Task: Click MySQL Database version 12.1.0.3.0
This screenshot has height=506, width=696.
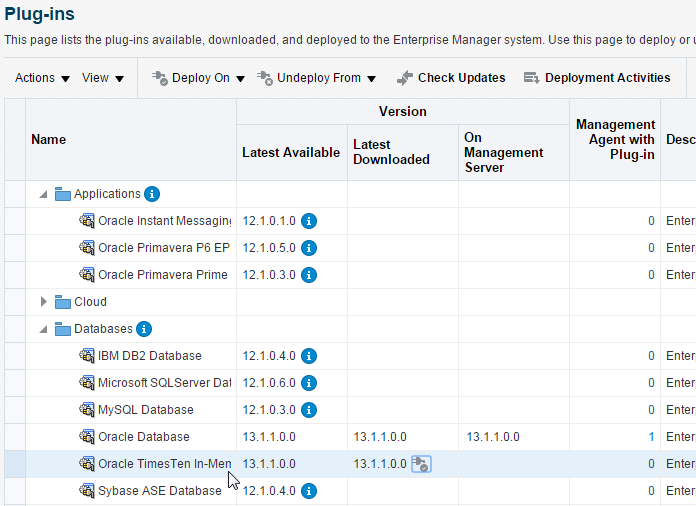Action: pyautogui.click(x=269, y=410)
